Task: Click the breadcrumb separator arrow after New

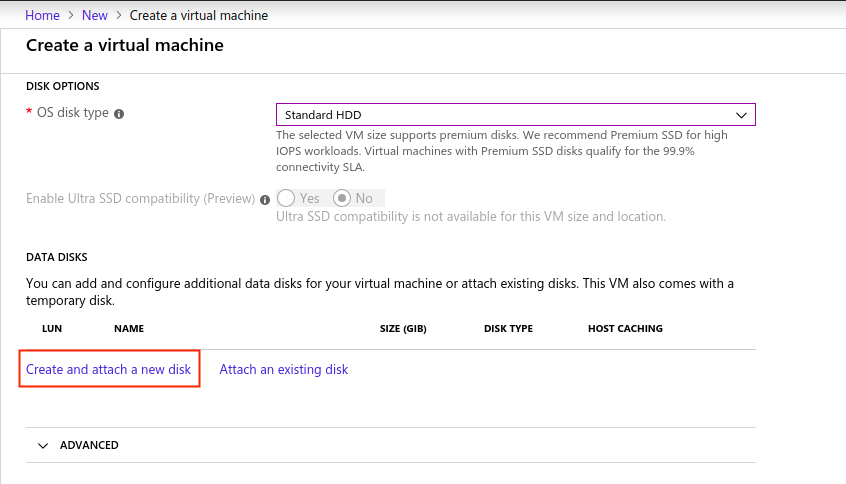Action: coord(119,15)
